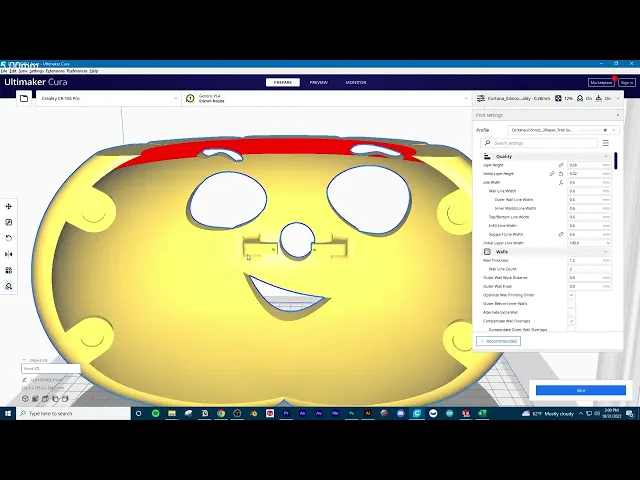This screenshot has height=480, width=640.
Task: Close the Print settings panel
Action: click(618, 115)
